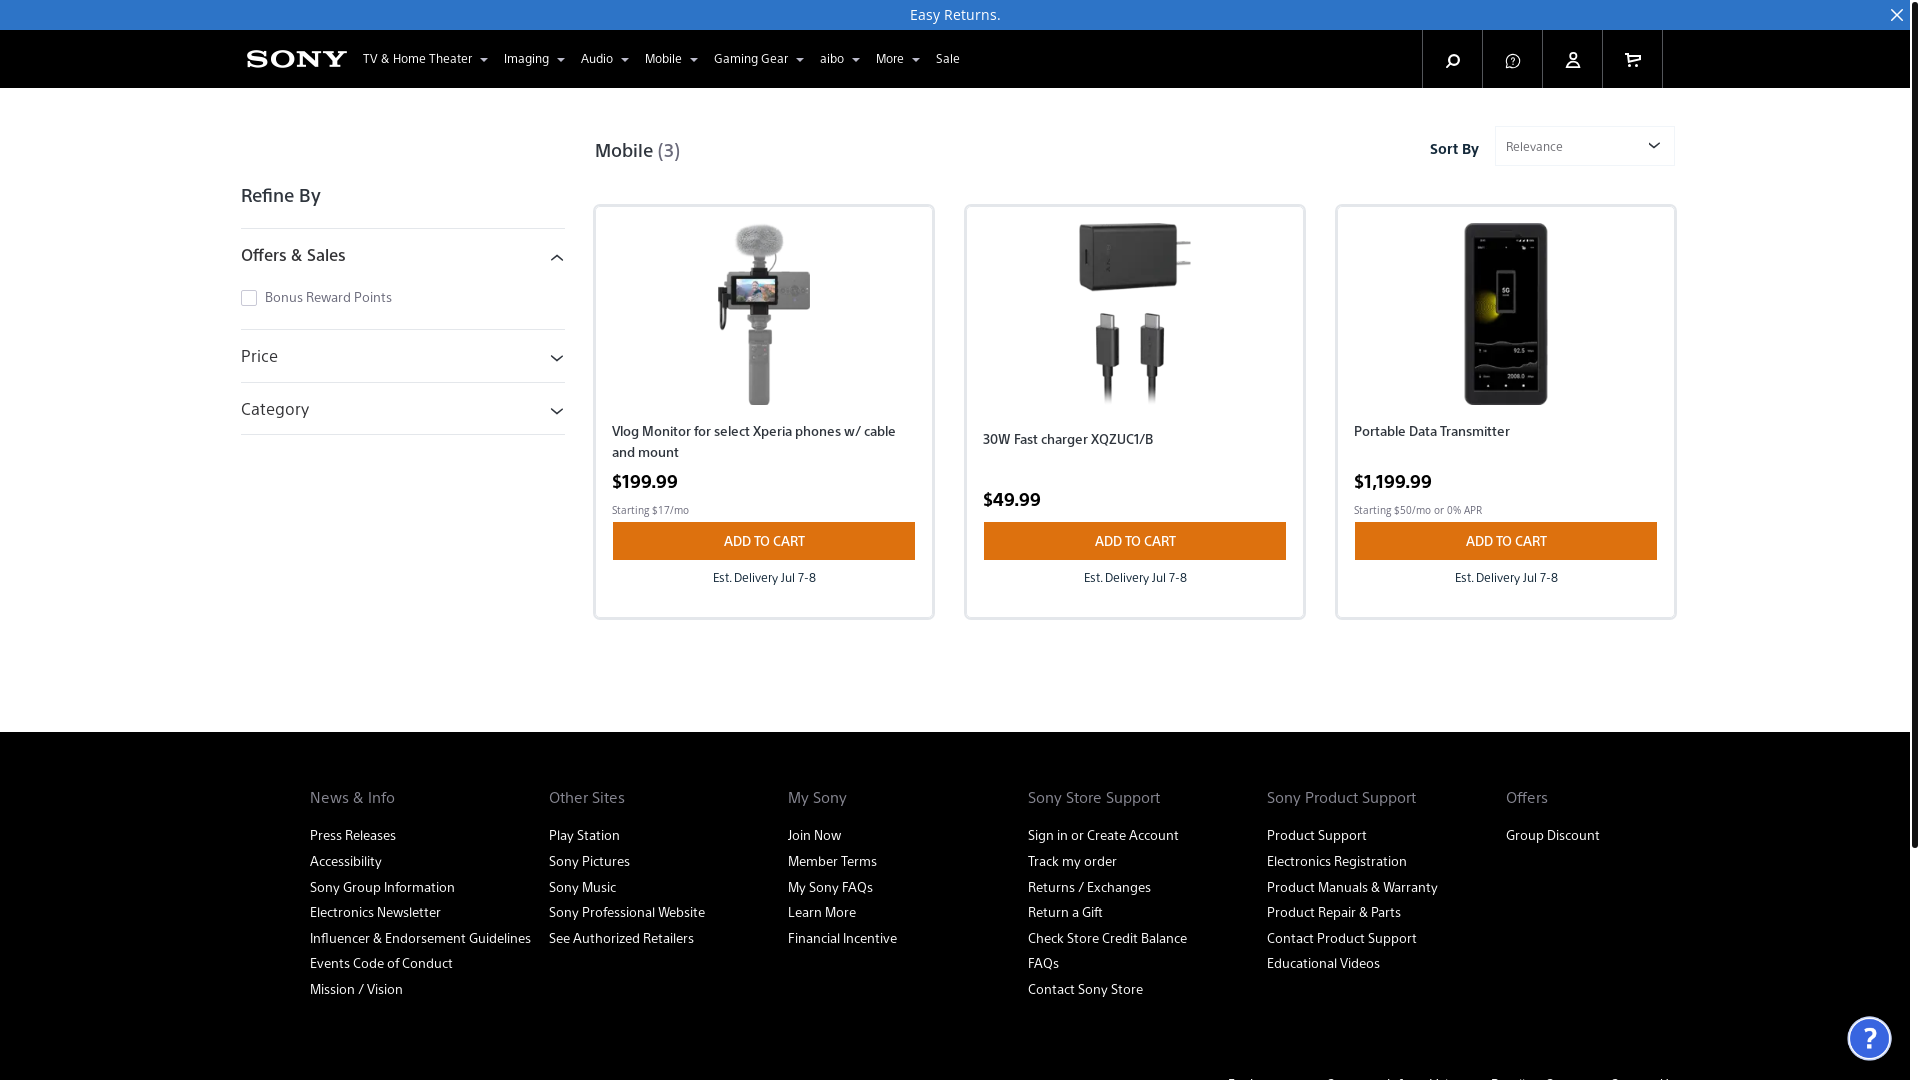The width and height of the screenshot is (1920, 1080).
Task: Open 30W Fast charger XQZUC1/B title
Action: pos(1067,440)
